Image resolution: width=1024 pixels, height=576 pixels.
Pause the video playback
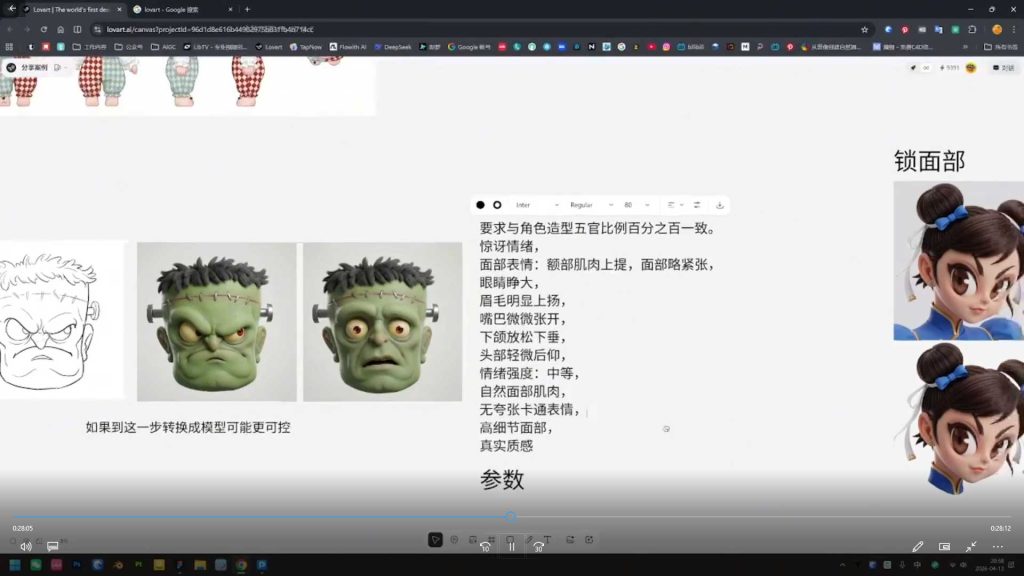511,547
